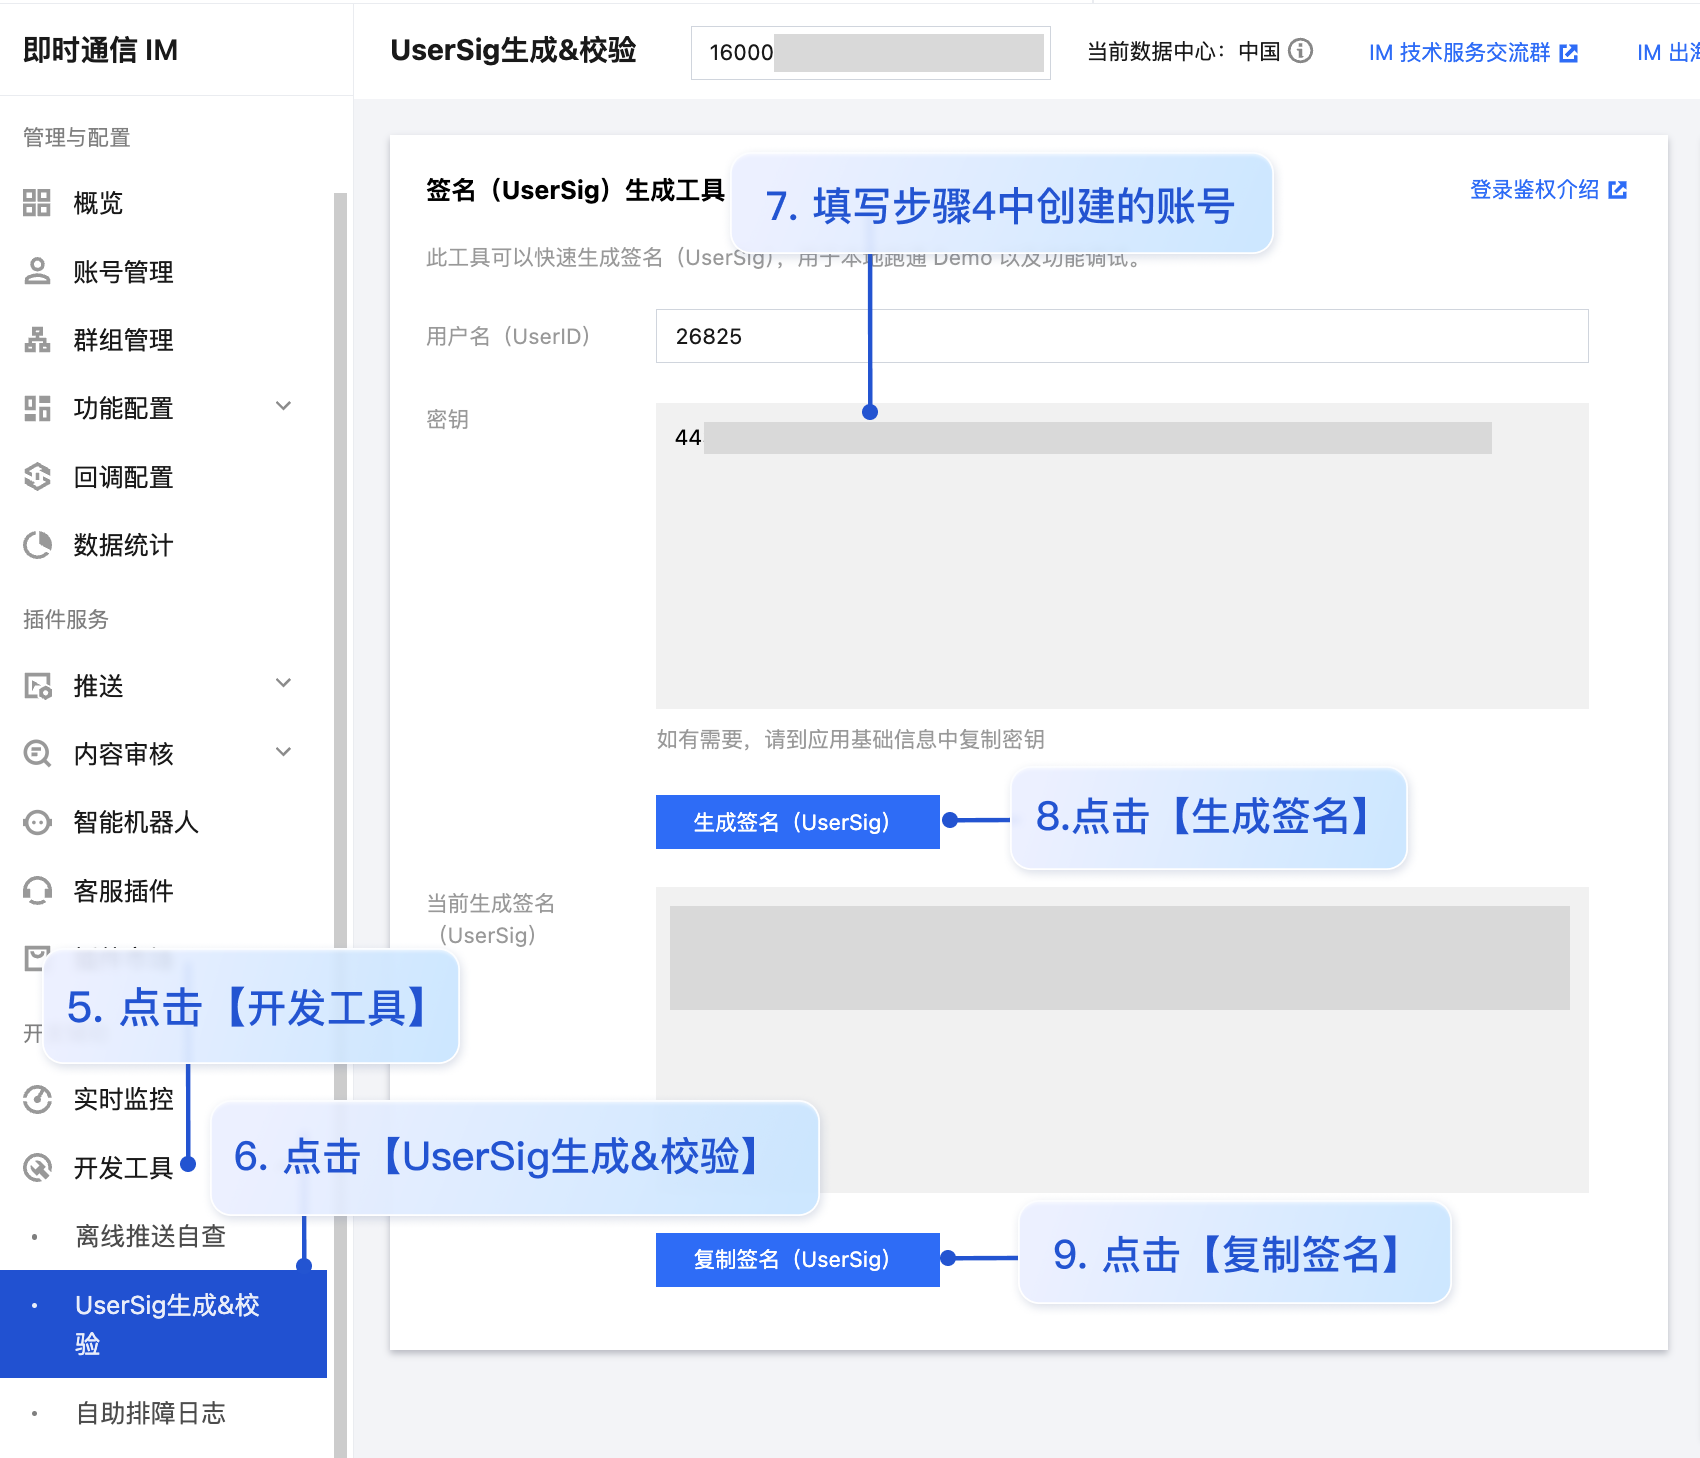This screenshot has width=1700, height=1458.
Task: Expand the 功能配置 section chevron
Action: point(283,406)
